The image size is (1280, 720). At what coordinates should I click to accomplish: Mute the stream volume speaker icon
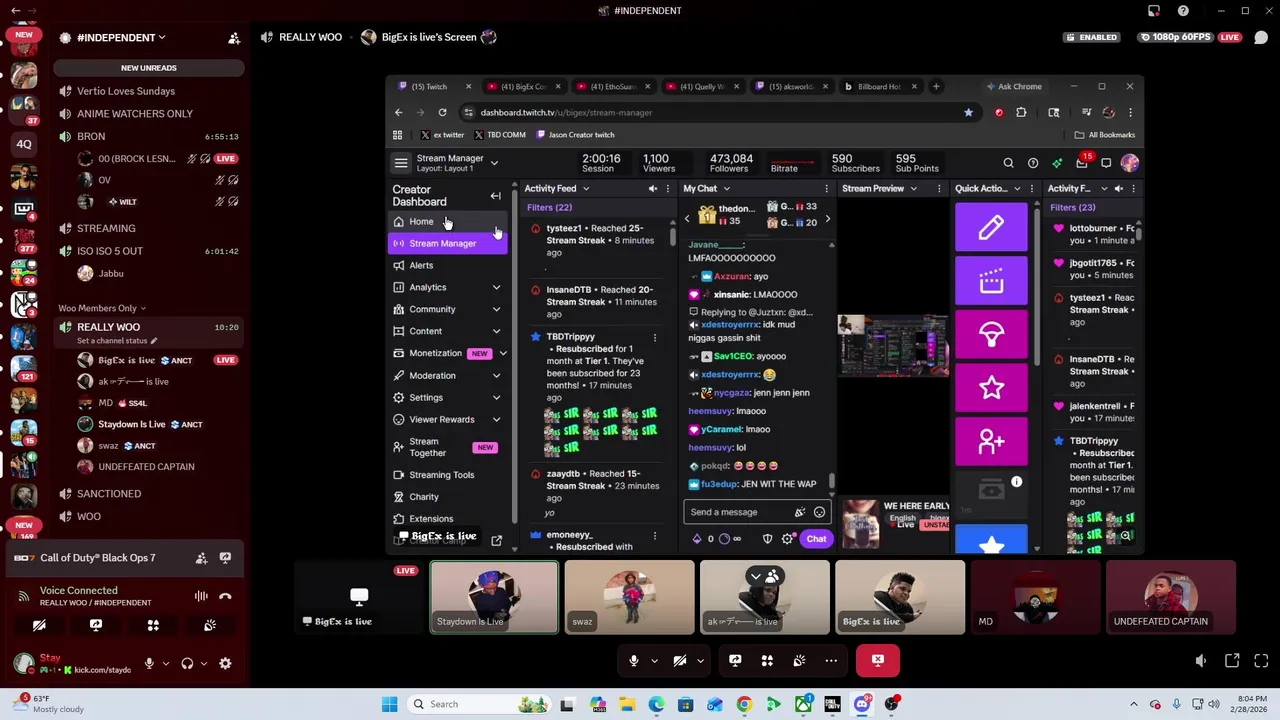(1201, 660)
